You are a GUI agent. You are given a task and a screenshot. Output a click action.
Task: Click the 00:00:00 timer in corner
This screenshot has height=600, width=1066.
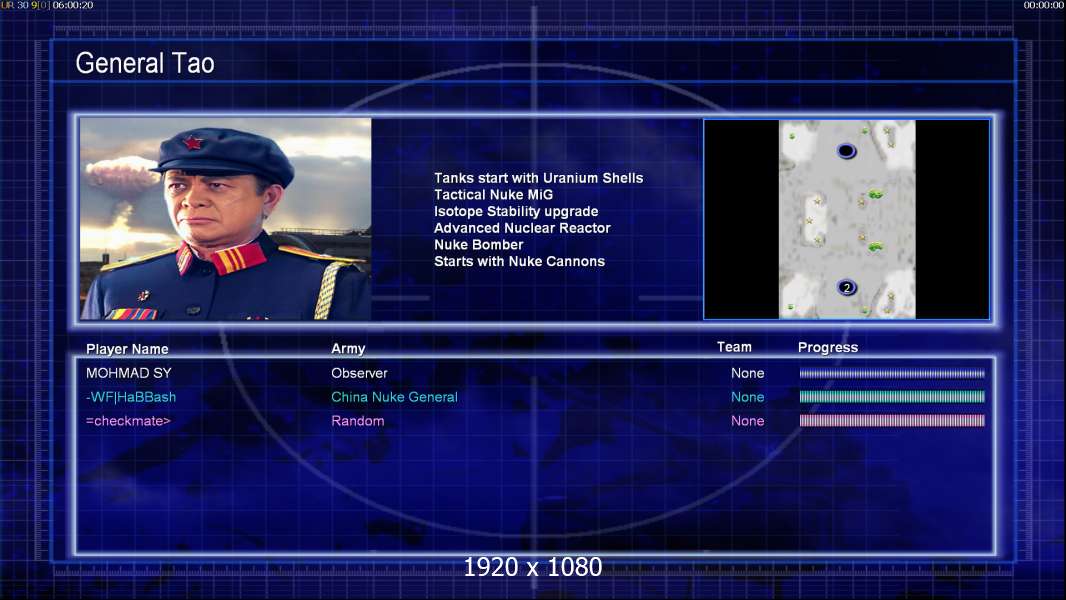click(x=1044, y=5)
